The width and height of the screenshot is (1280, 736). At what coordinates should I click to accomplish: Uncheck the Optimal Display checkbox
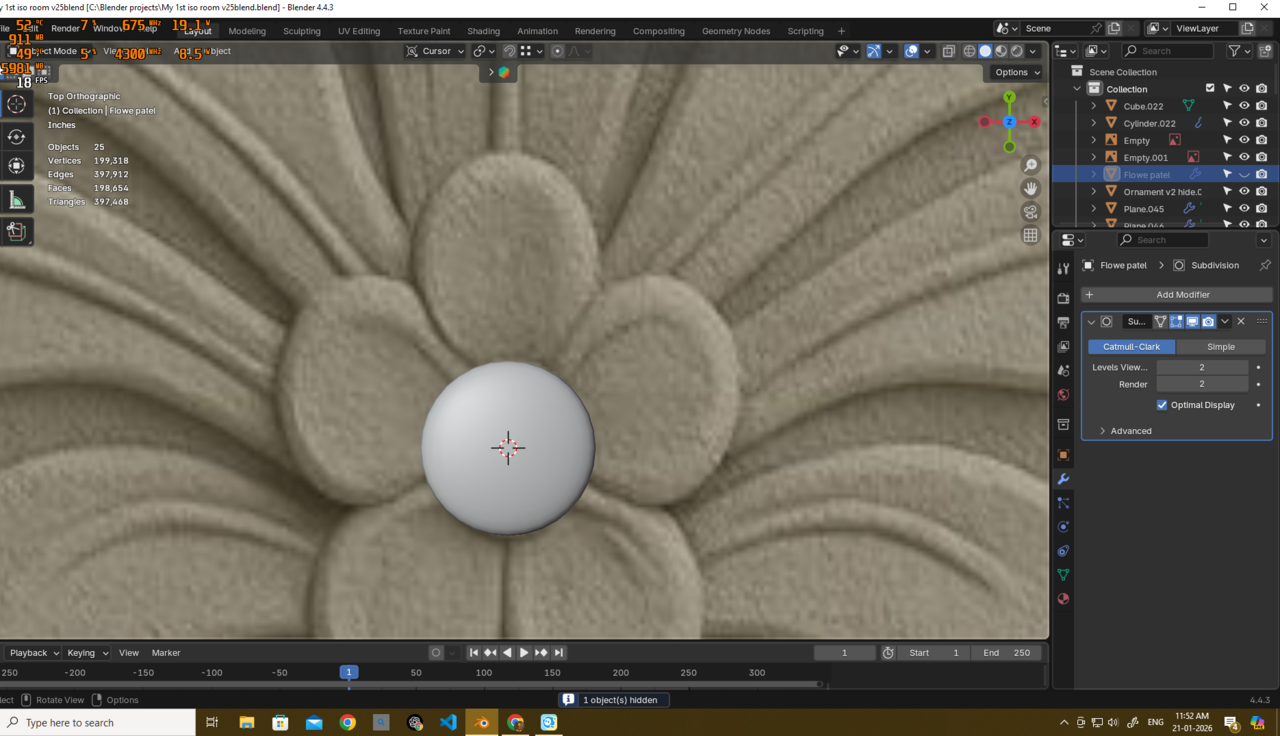click(x=1162, y=405)
